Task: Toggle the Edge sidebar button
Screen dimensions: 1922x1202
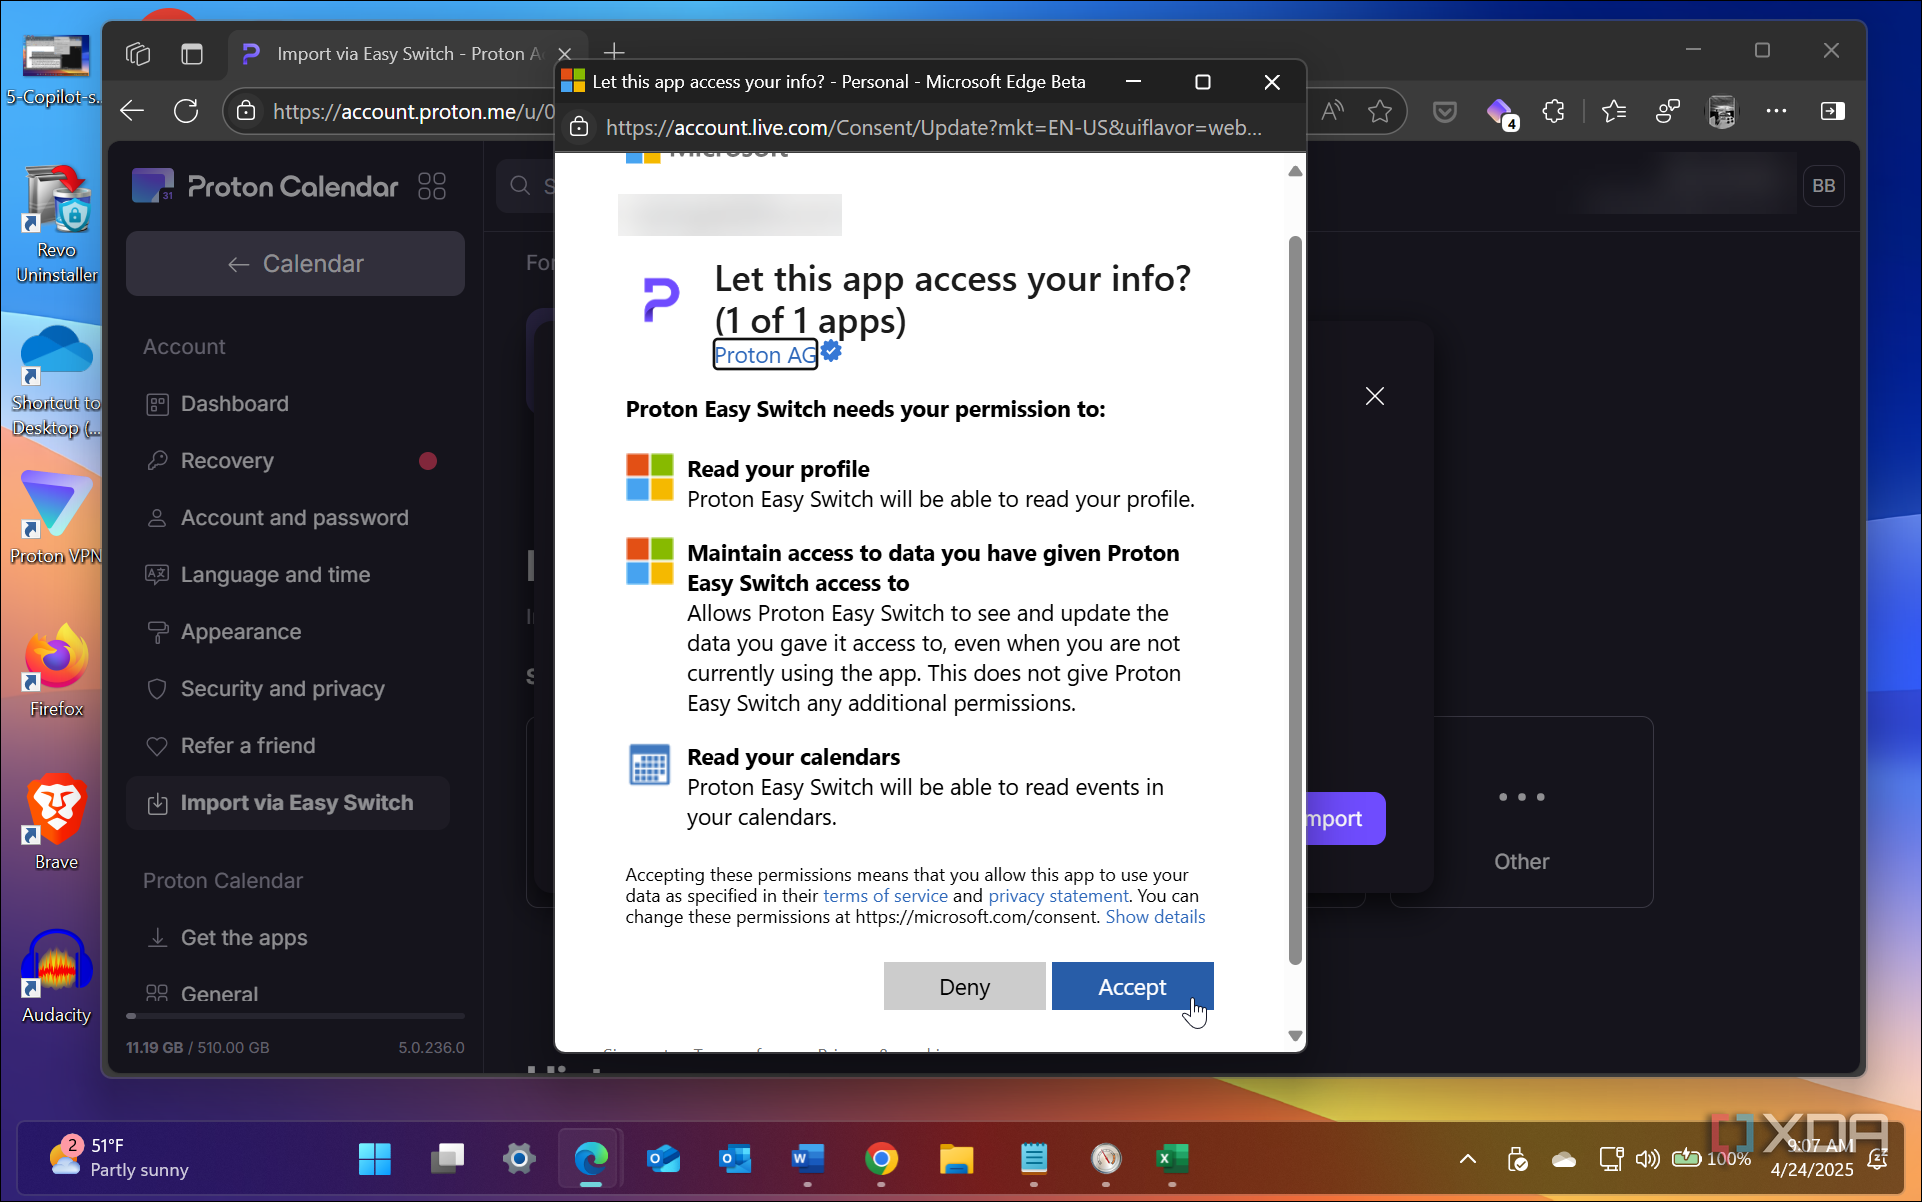Action: point(1832,111)
